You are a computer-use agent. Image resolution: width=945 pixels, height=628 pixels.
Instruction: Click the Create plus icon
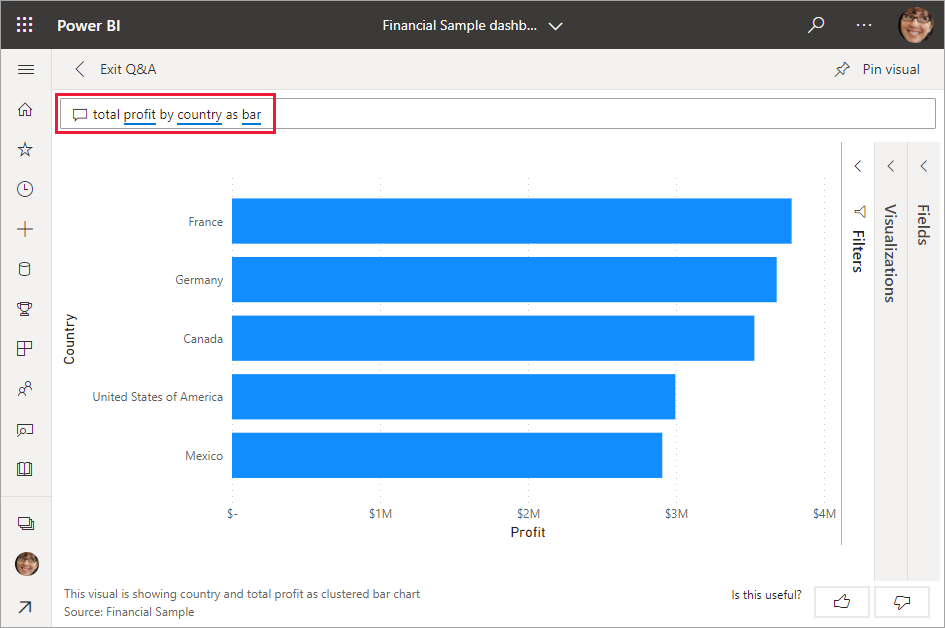coord(26,229)
